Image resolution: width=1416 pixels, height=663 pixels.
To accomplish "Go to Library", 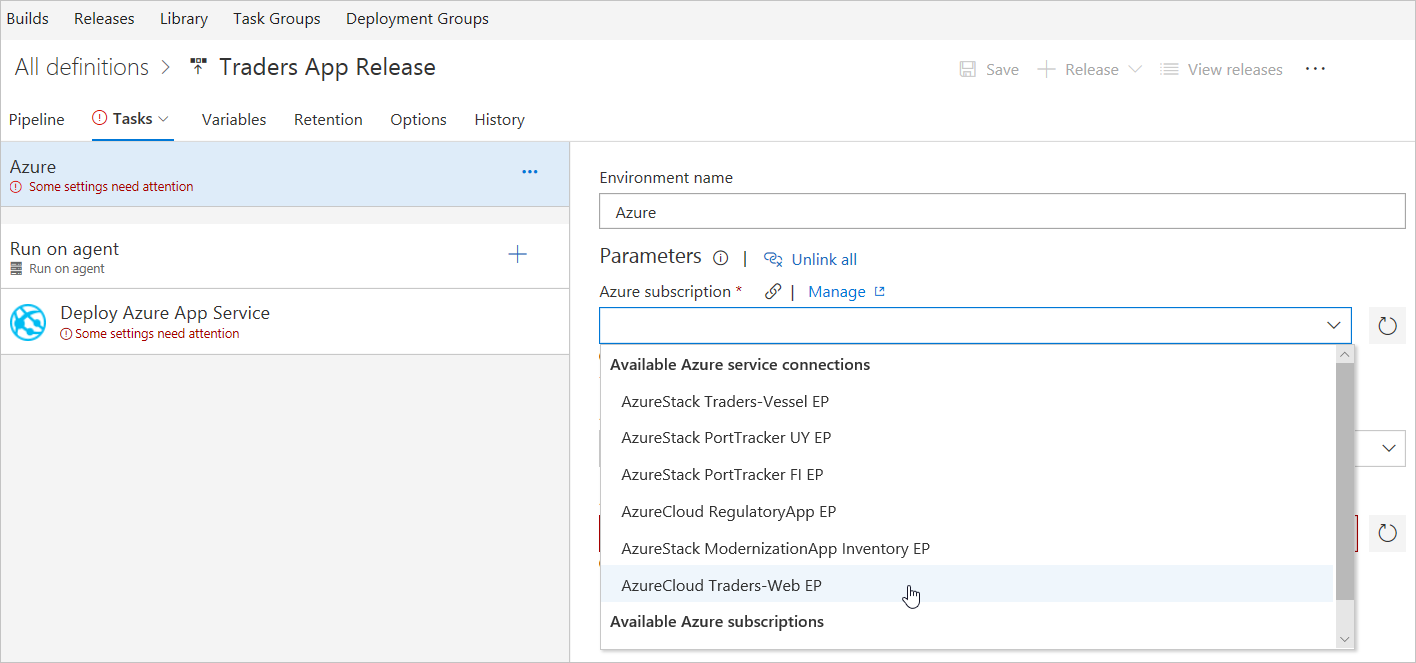I will point(184,18).
